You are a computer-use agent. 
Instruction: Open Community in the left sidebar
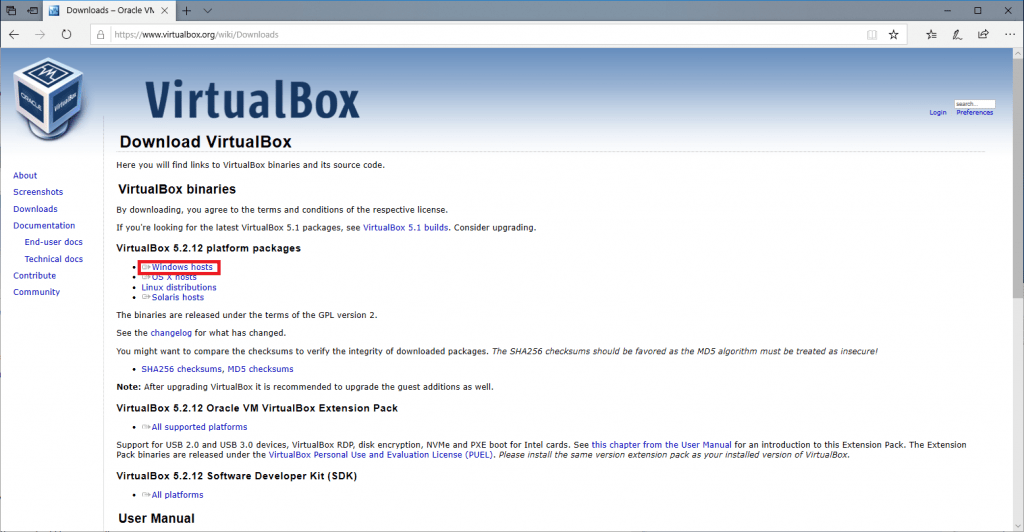[x=36, y=292]
